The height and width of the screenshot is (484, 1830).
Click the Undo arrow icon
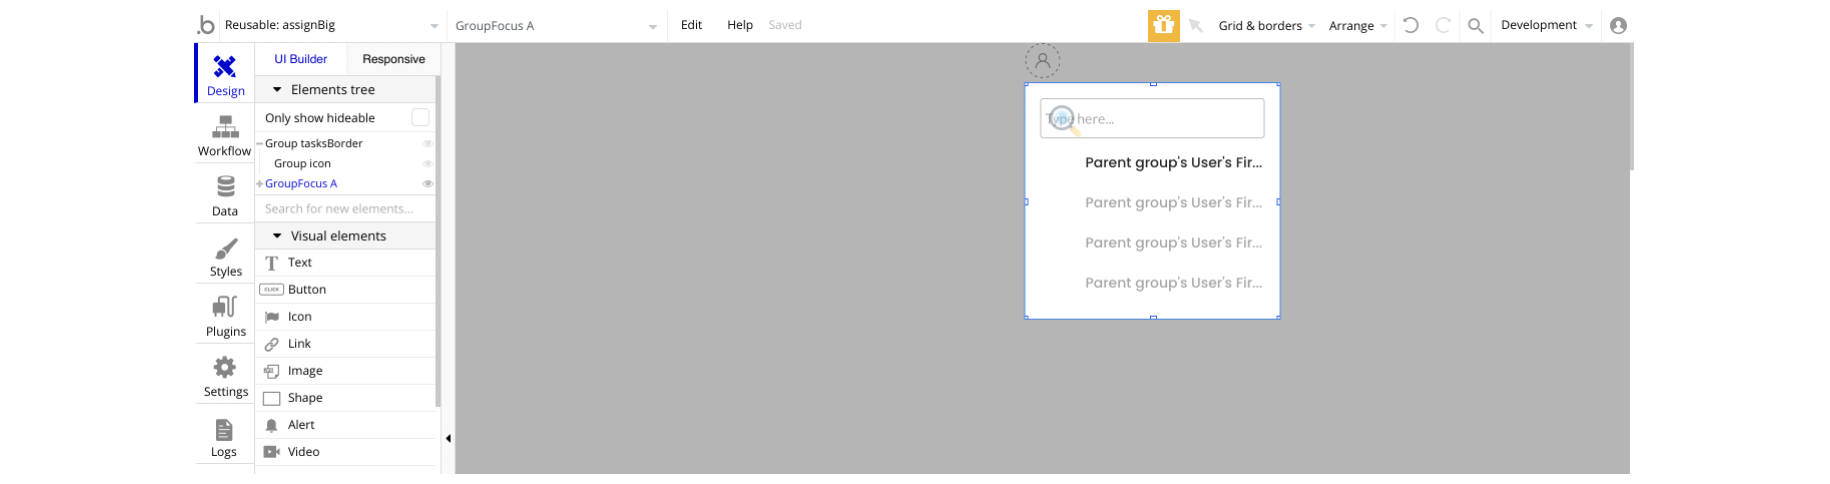click(1411, 25)
